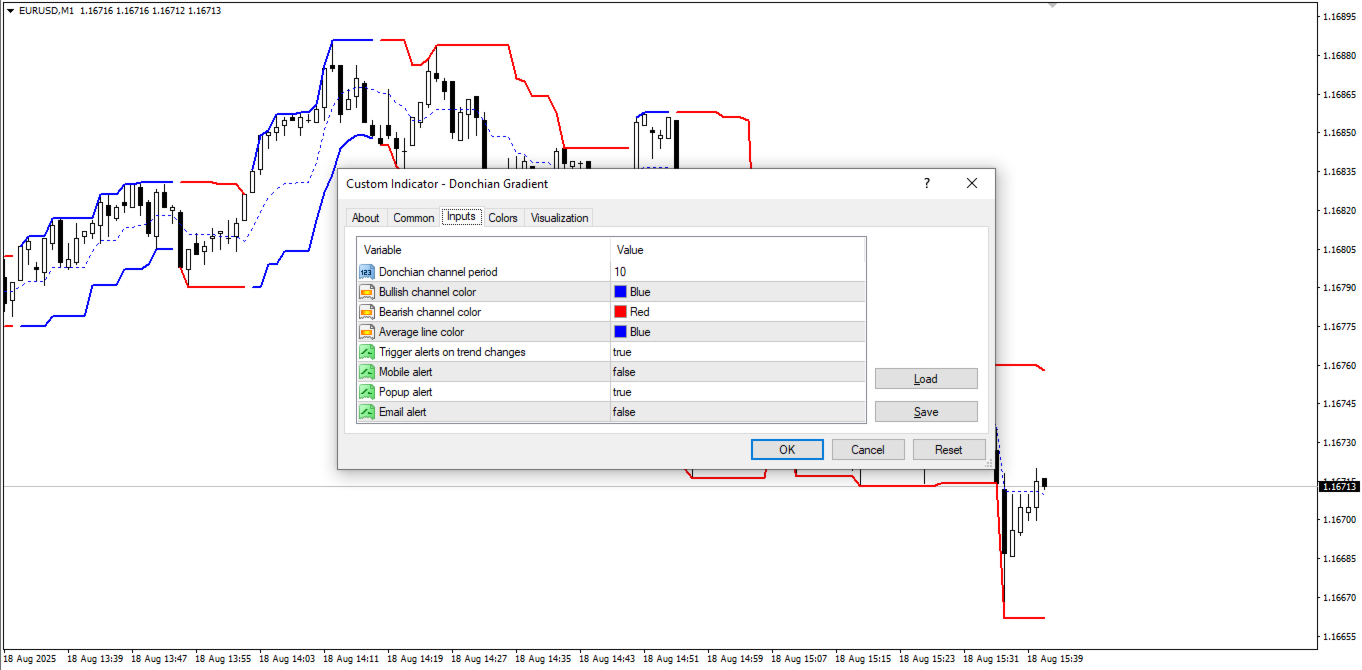Select the Popup alert label
This screenshot has height=670, width=1362.
[x=406, y=392]
